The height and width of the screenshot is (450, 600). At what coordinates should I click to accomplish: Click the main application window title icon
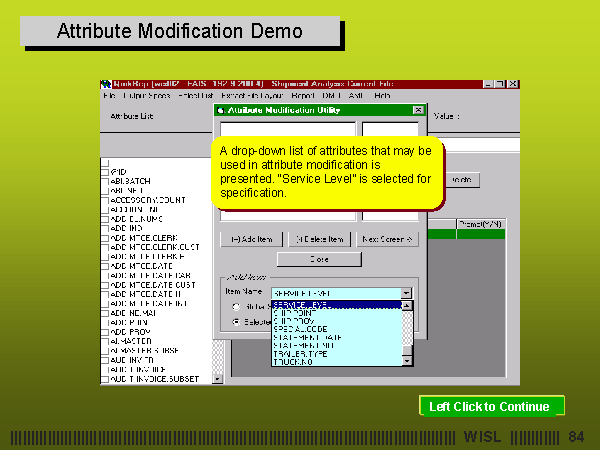pyautogui.click(x=106, y=84)
